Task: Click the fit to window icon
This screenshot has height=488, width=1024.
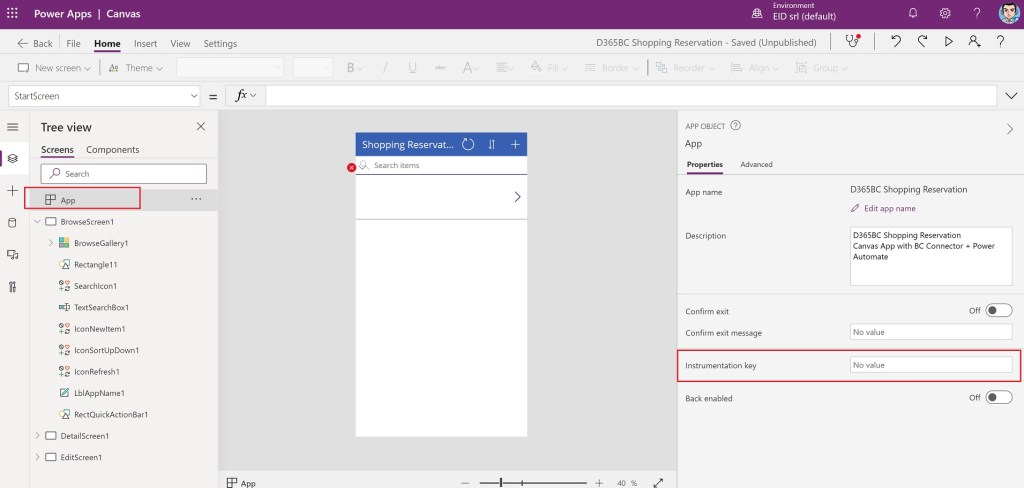Action: pyautogui.click(x=658, y=482)
